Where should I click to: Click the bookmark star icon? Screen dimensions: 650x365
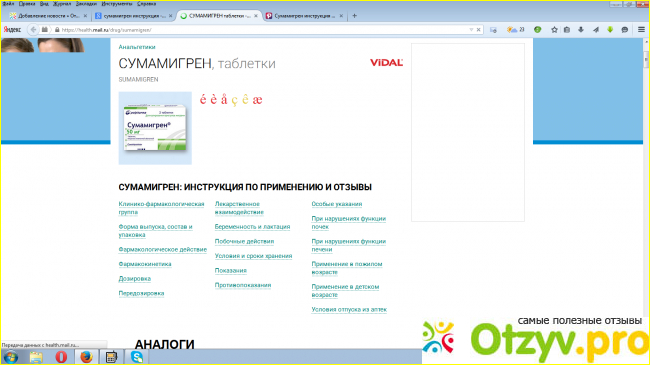(x=554, y=30)
